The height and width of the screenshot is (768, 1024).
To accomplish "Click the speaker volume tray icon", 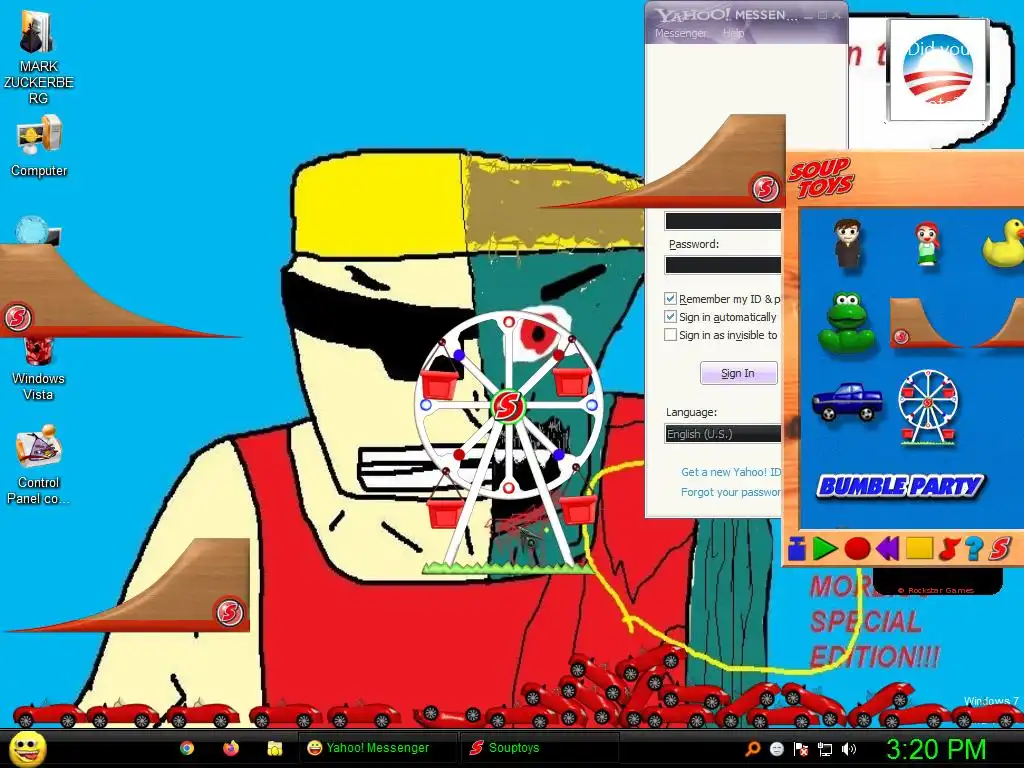I will [849, 749].
